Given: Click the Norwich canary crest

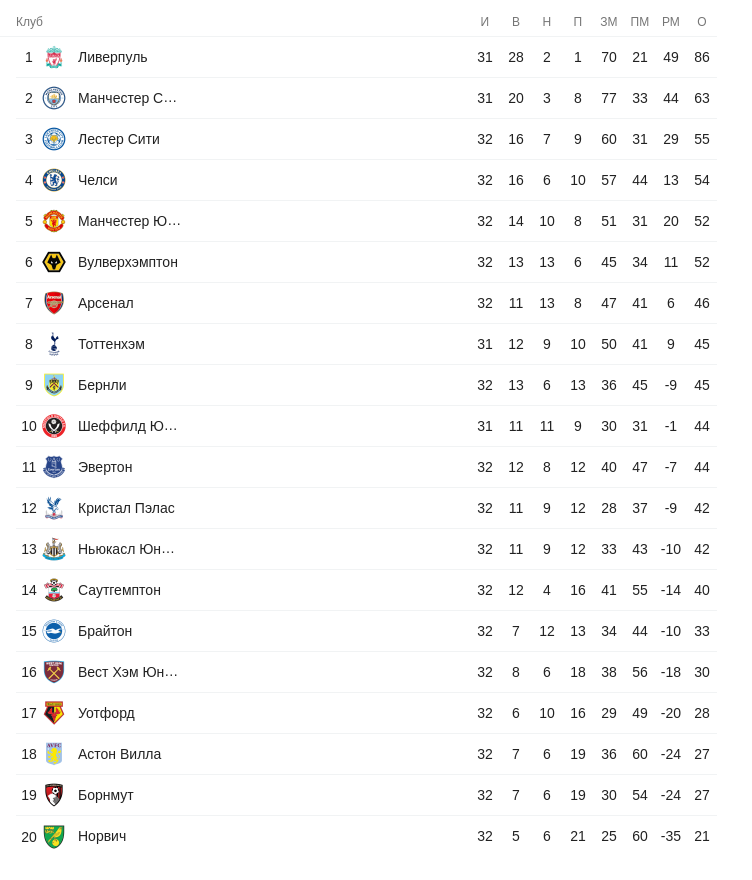Looking at the screenshot, I should coord(54,836).
